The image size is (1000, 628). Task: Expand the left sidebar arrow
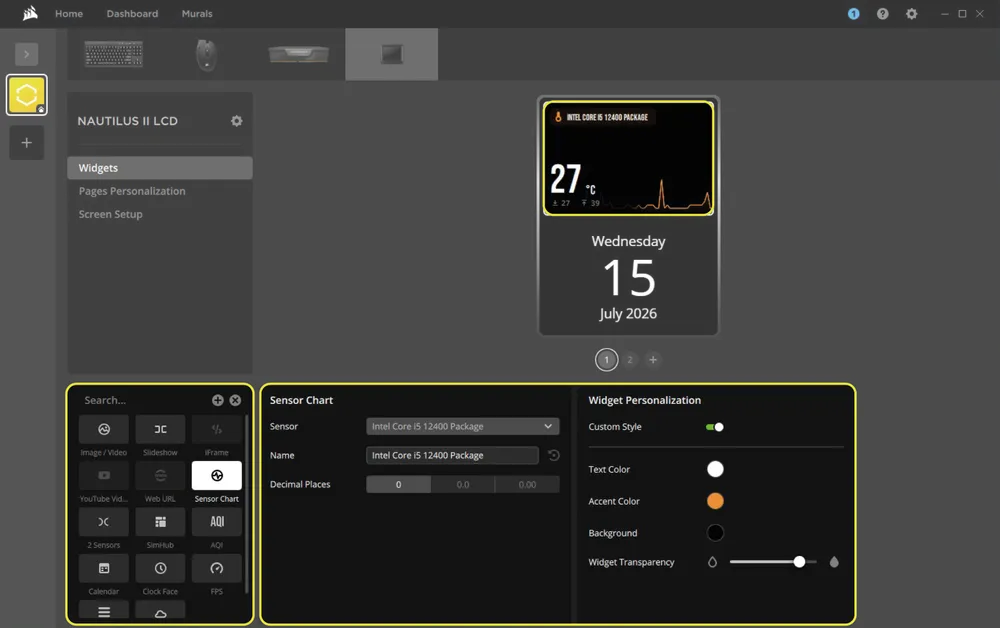pos(26,54)
